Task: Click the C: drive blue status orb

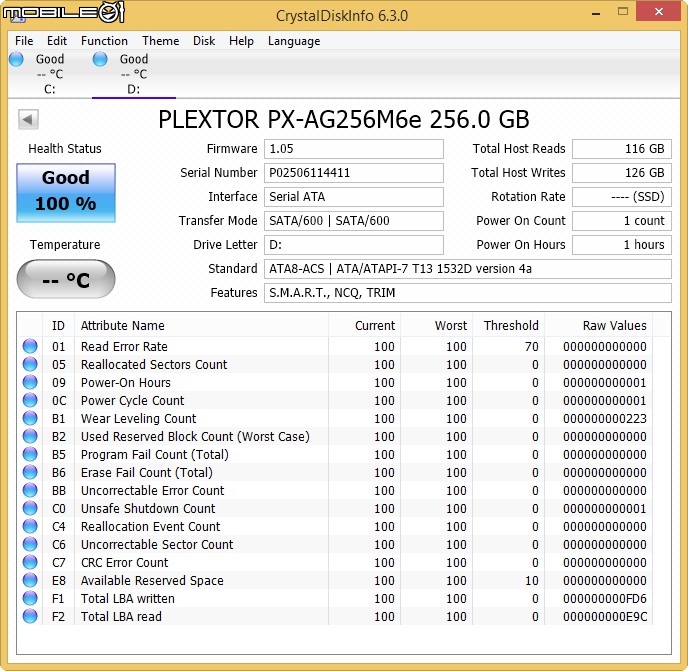Action: 16,59
